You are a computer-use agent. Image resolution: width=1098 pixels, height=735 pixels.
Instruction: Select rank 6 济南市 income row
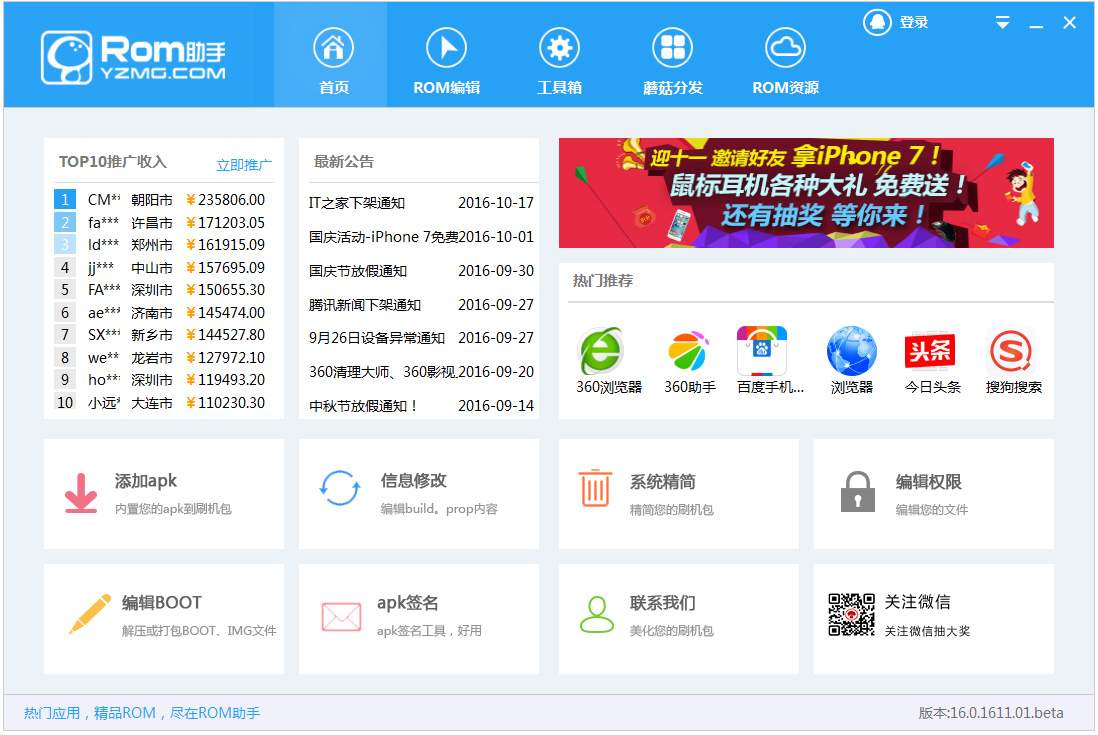coord(160,313)
